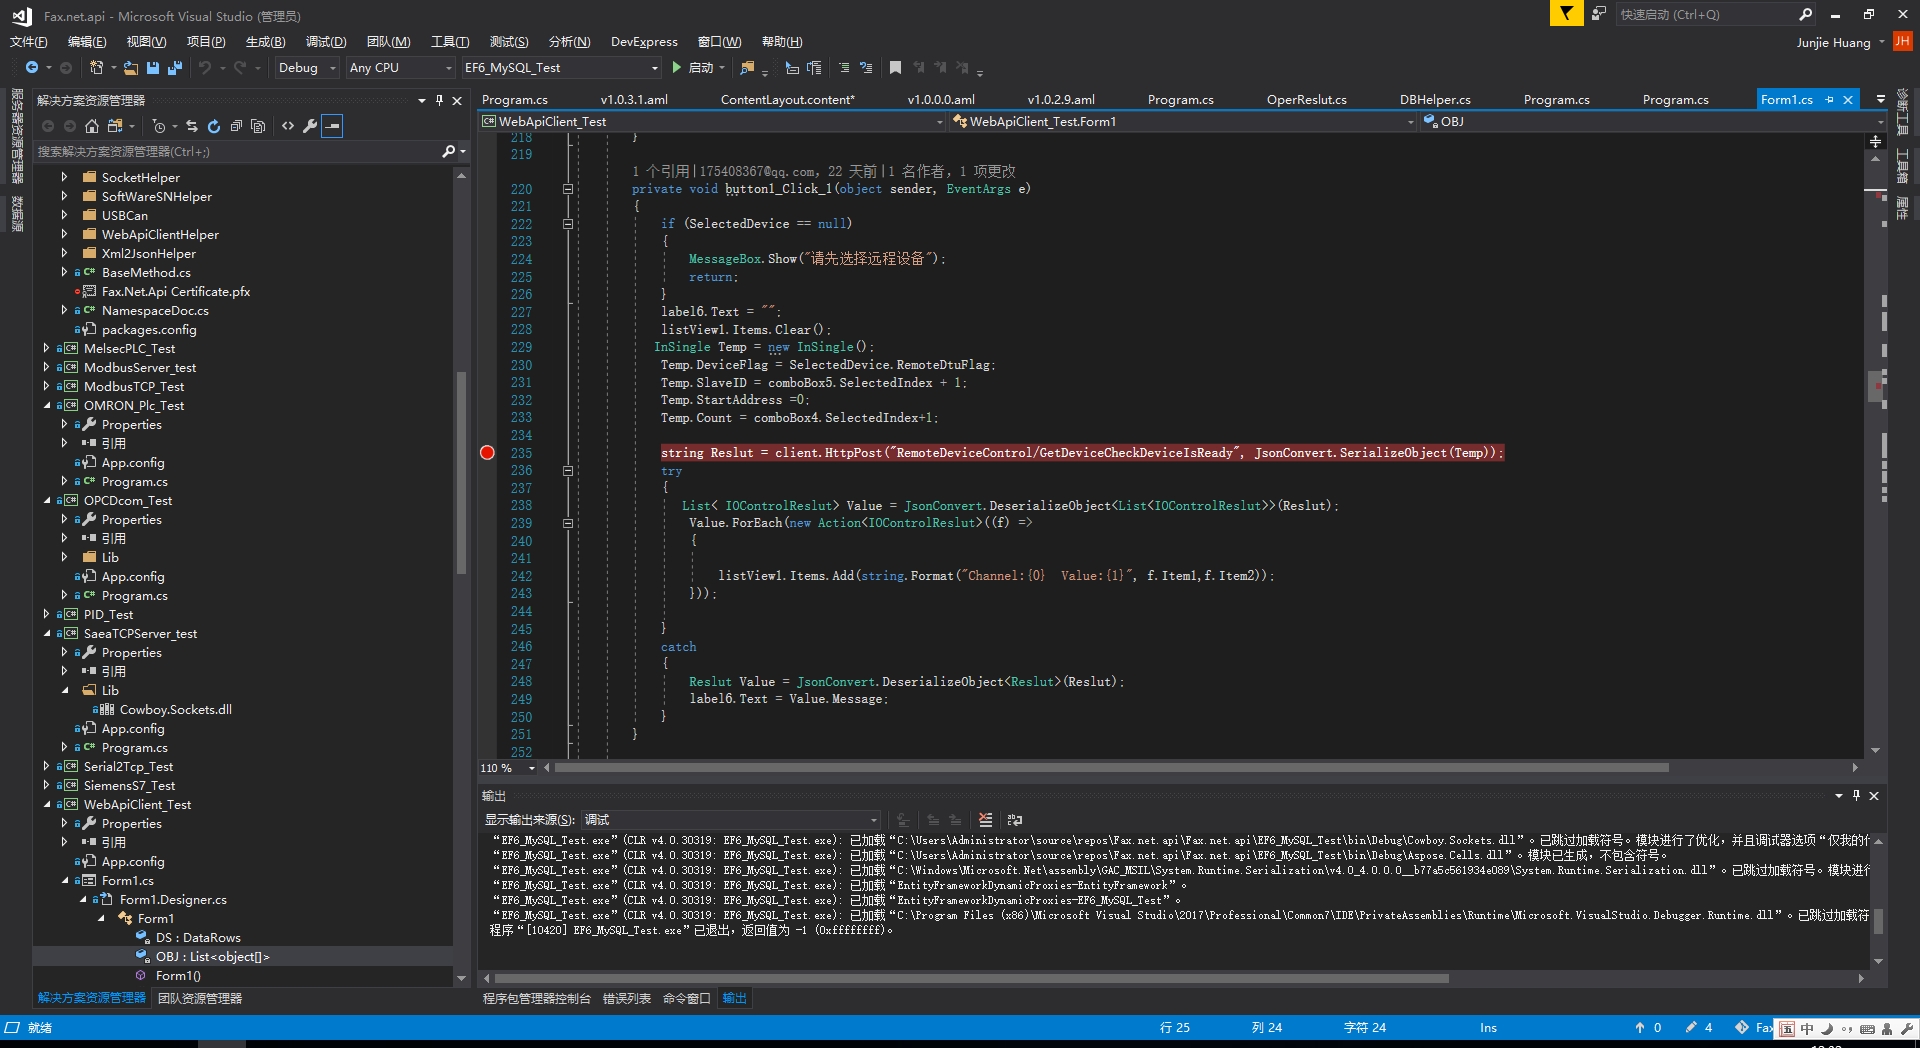Click the editor horizontal scrollbar
The width and height of the screenshot is (1920, 1048).
(x=1112, y=768)
